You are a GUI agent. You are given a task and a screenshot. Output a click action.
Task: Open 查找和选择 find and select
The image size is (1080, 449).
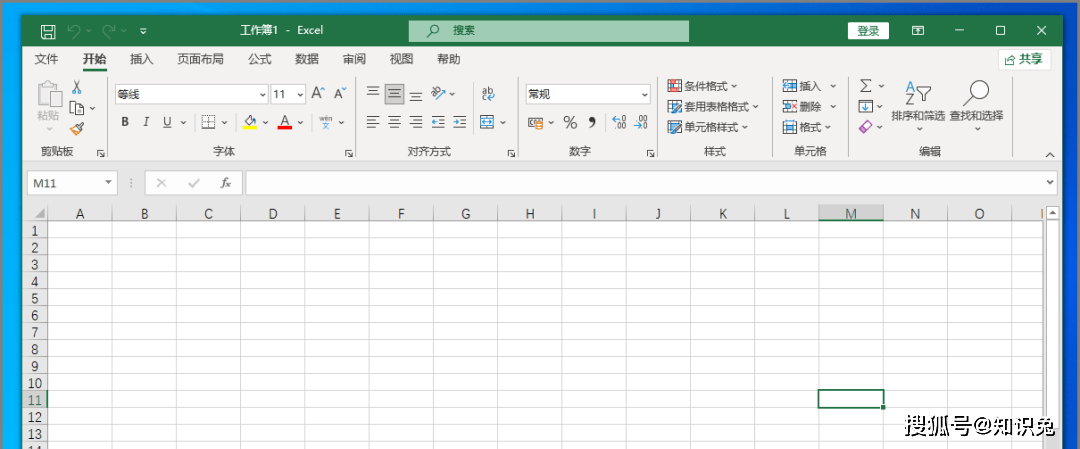coord(977,103)
